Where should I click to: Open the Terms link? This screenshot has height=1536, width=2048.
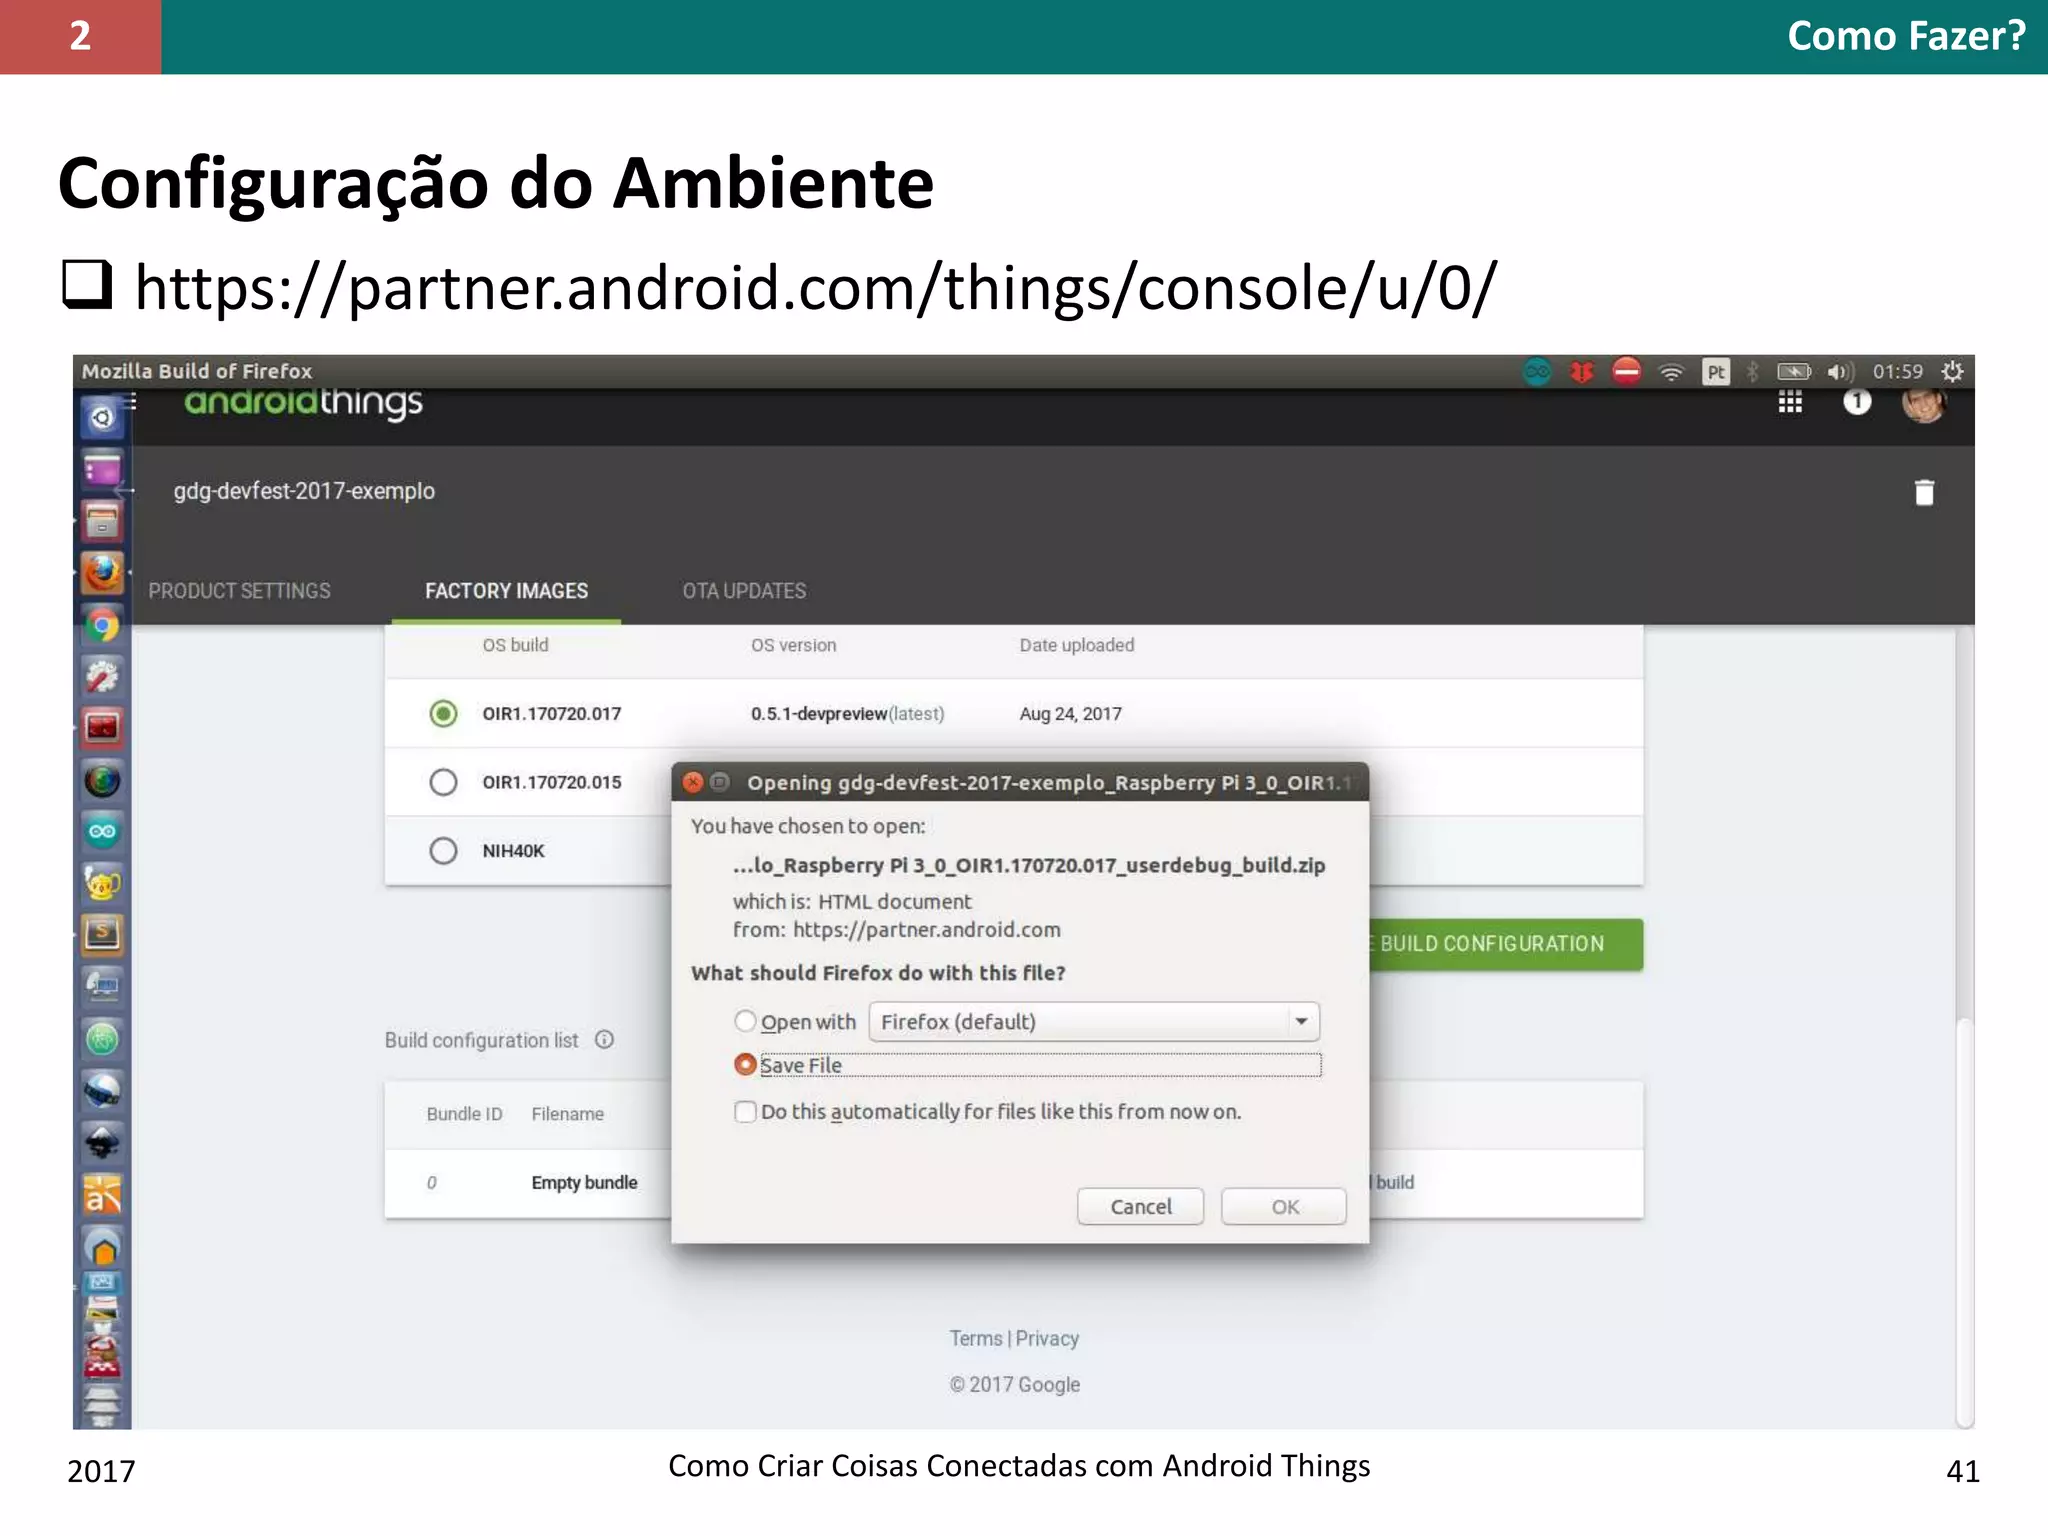(x=976, y=1338)
